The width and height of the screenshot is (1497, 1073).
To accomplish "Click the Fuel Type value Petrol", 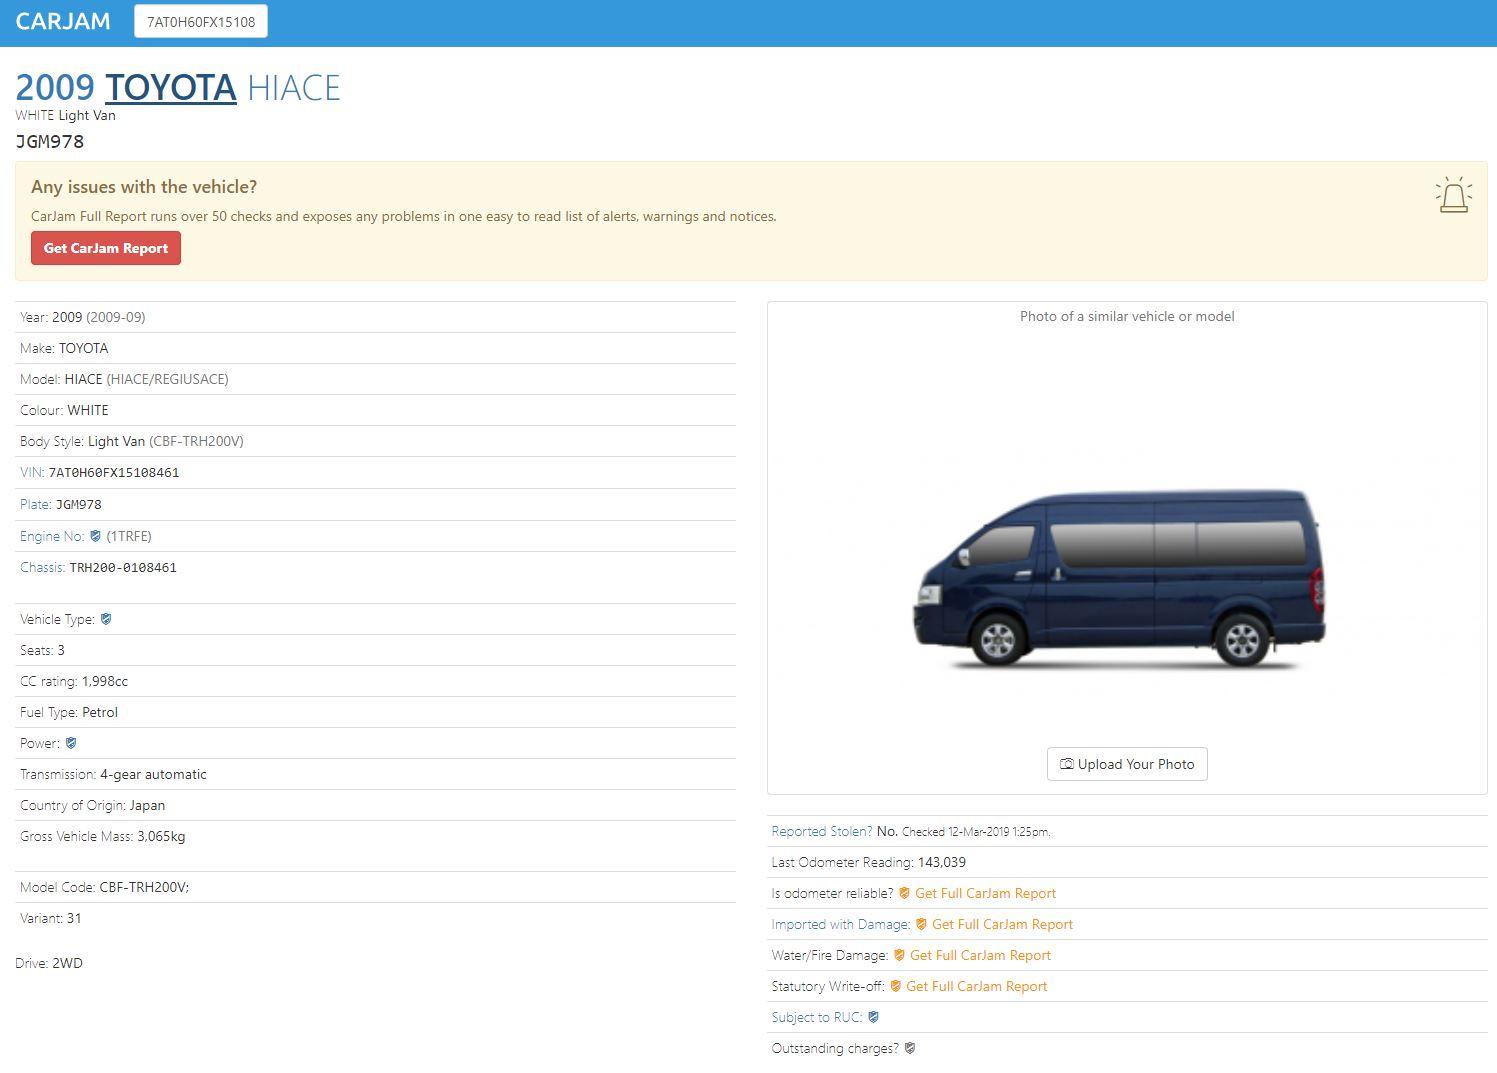I will 100,712.
